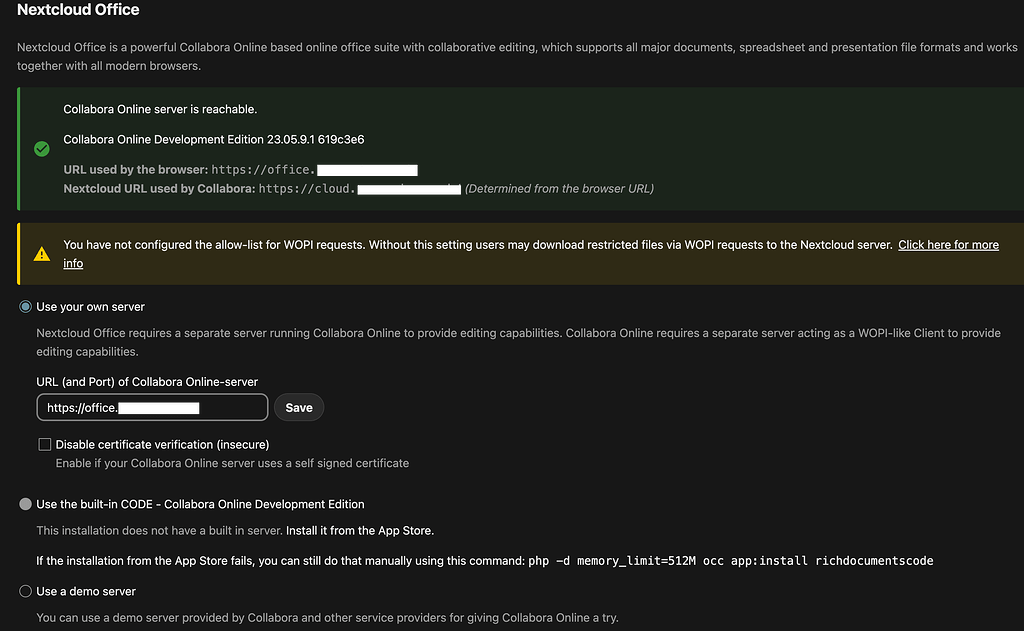Click the green checkmark status icon

coord(41,149)
